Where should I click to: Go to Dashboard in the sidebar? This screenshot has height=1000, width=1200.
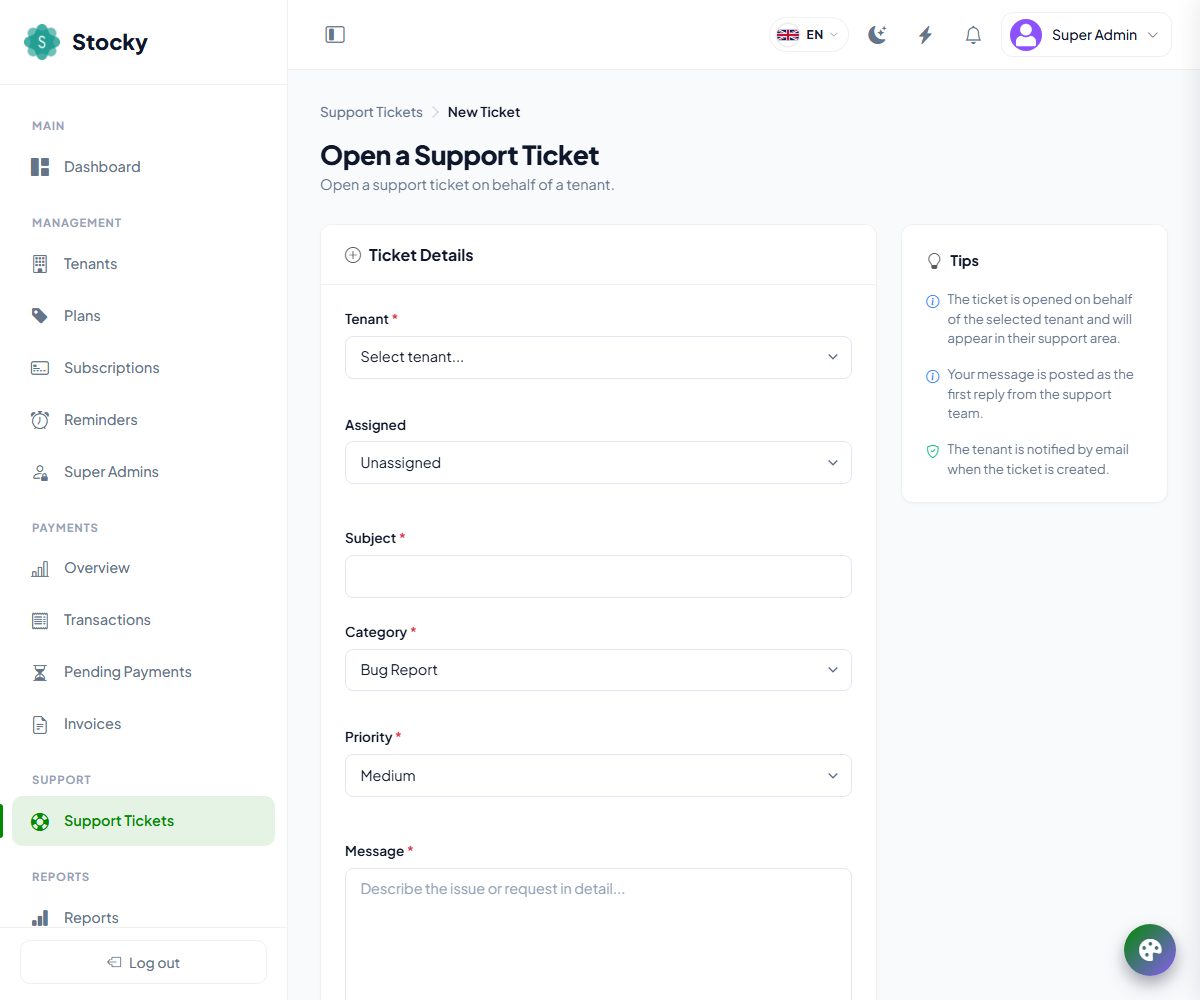point(143,167)
